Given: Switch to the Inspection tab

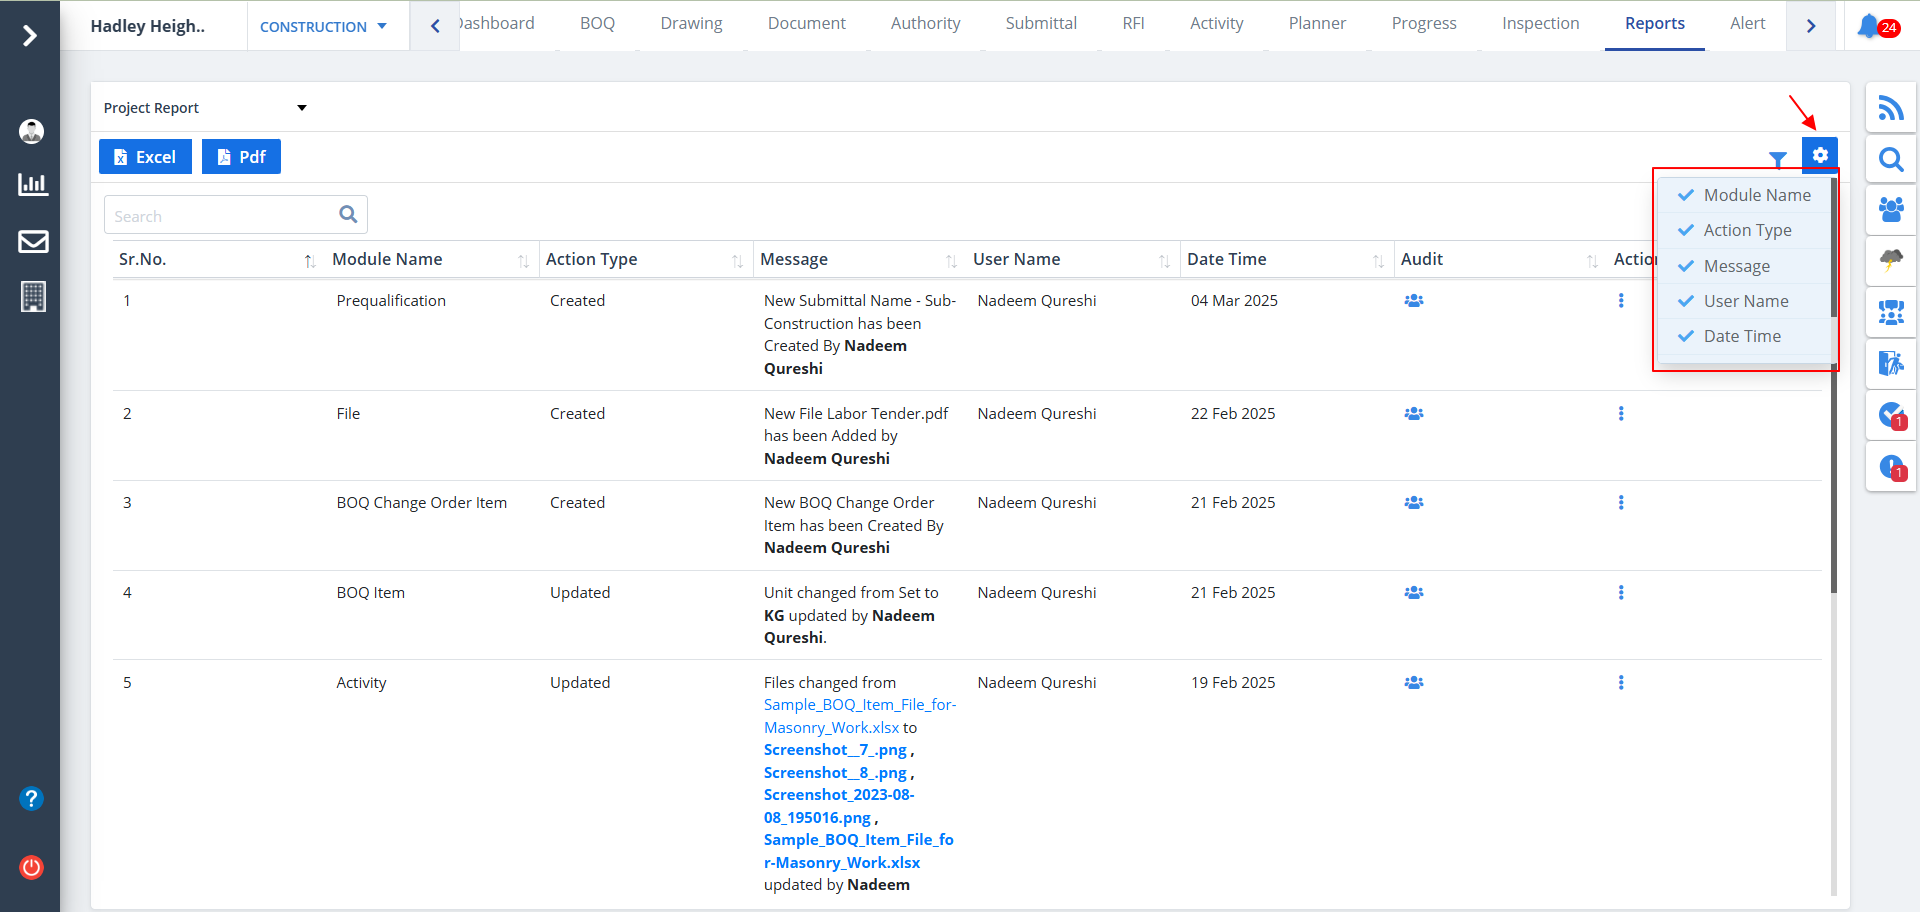Looking at the screenshot, I should coord(1540,24).
